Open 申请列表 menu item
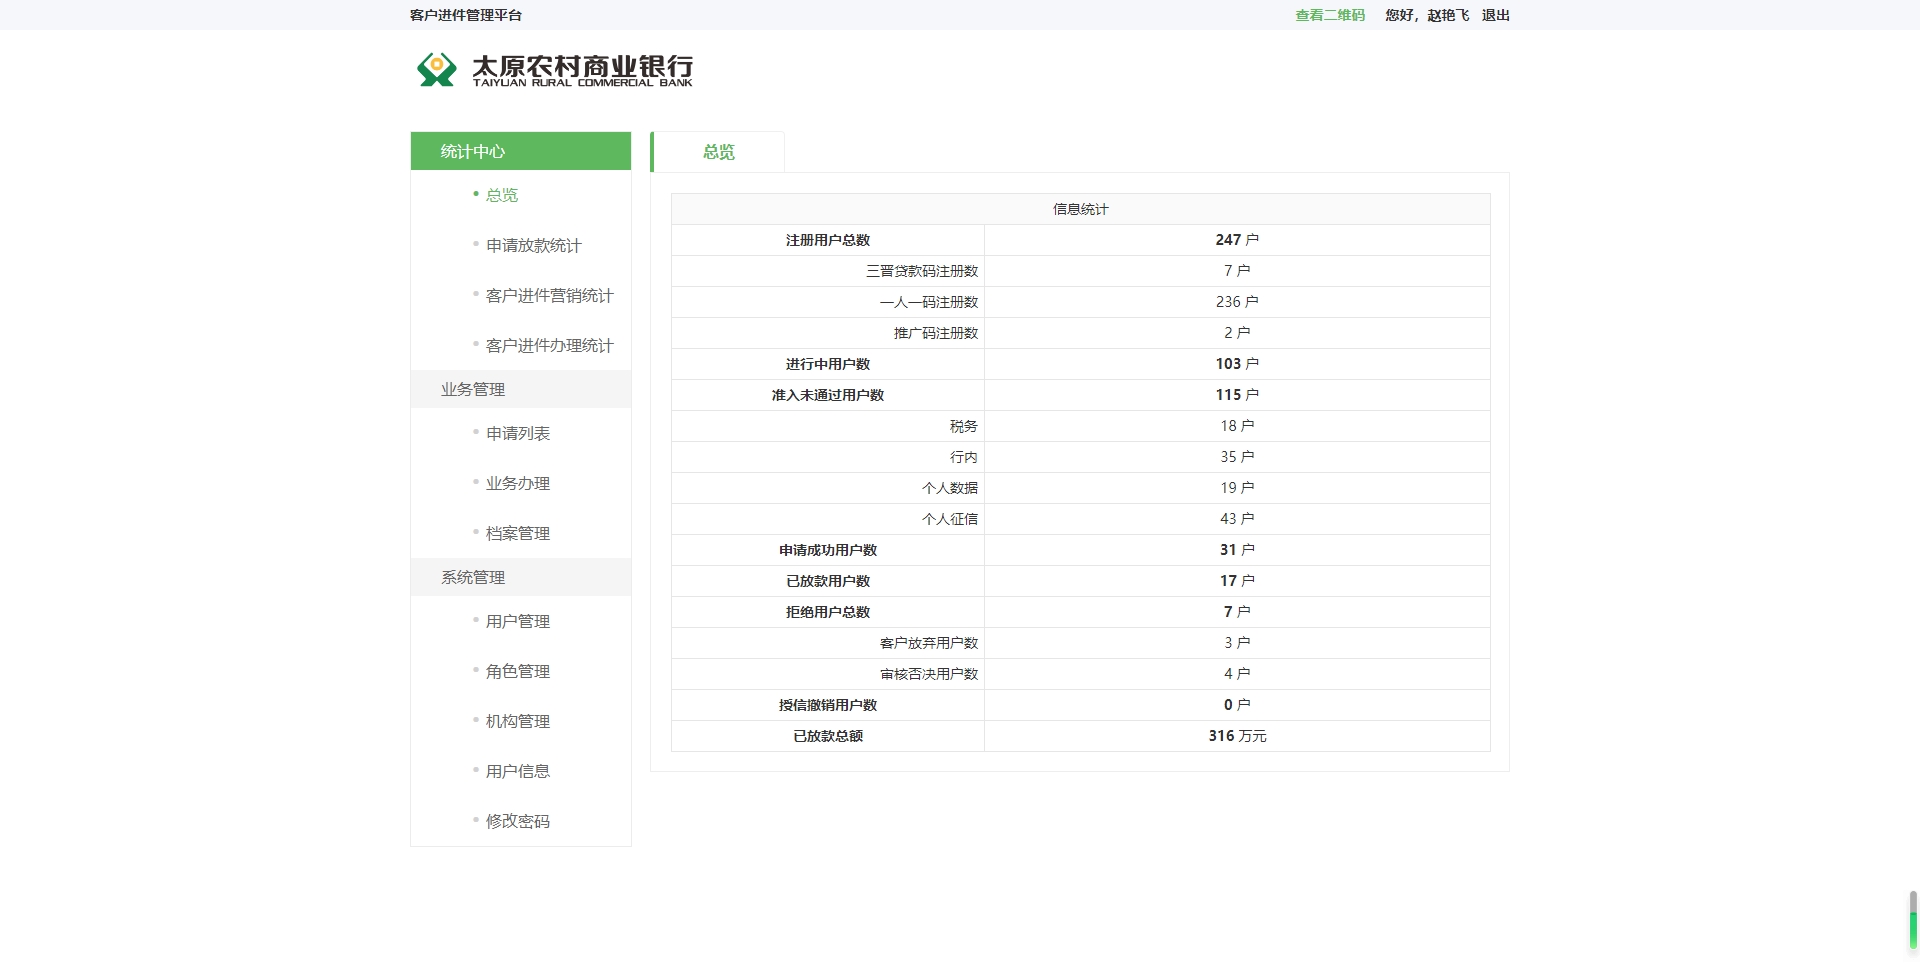 [518, 433]
